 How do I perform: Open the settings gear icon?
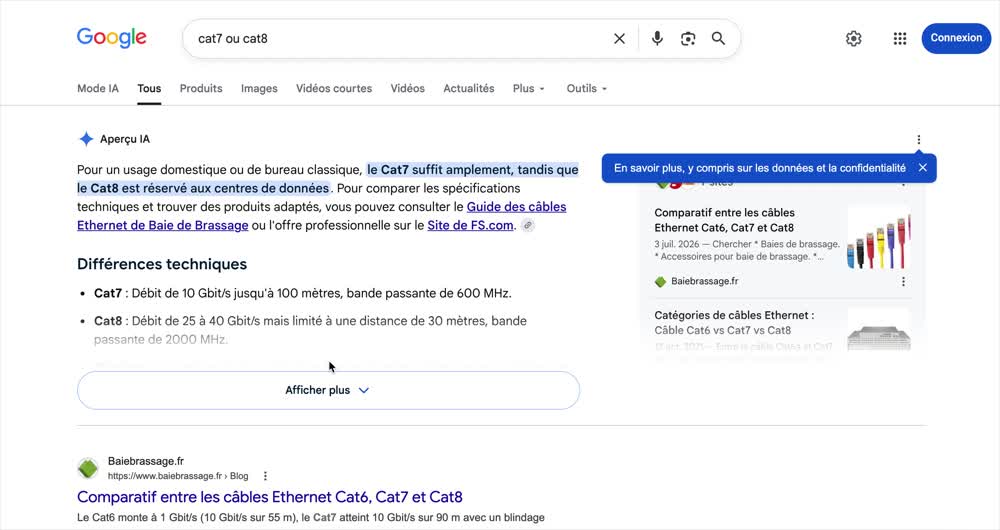pos(853,39)
